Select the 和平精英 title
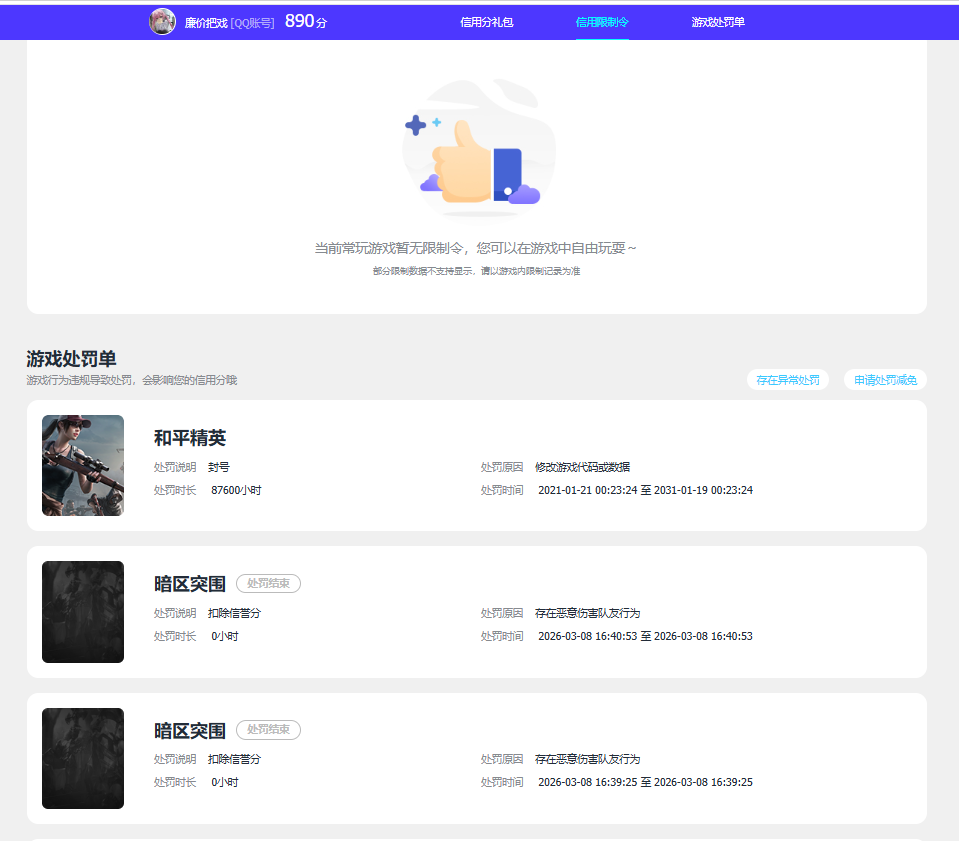This screenshot has width=959, height=841. point(190,438)
